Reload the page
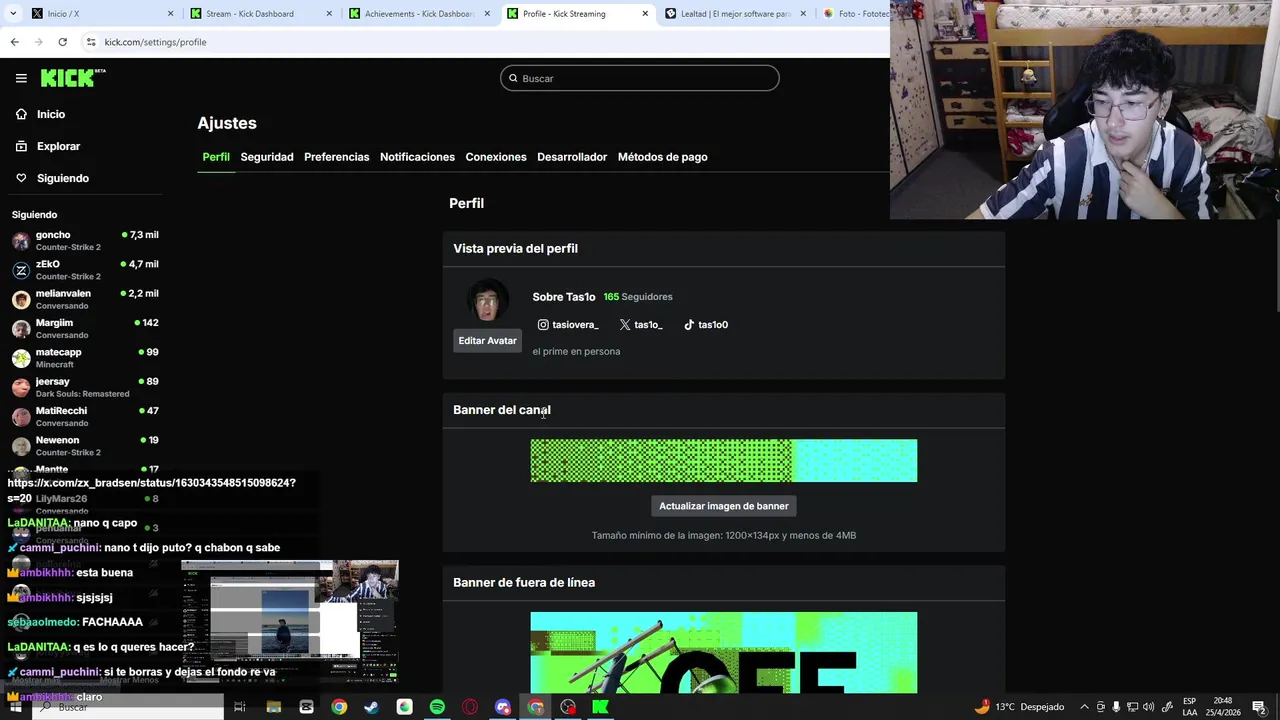 tap(62, 42)
